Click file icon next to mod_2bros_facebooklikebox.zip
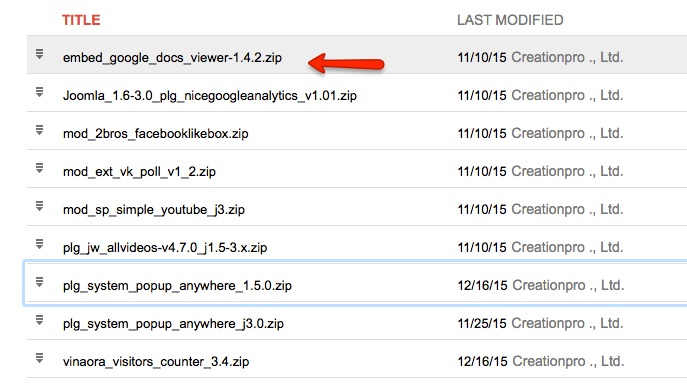This screenshot has width=687, height=390. [39, 130]
